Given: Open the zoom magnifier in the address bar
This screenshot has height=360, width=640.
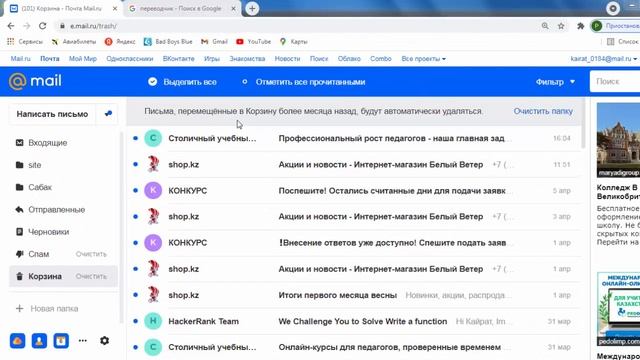Looking at the screenshot, I should pyautogui.click(x=545, y=26).
